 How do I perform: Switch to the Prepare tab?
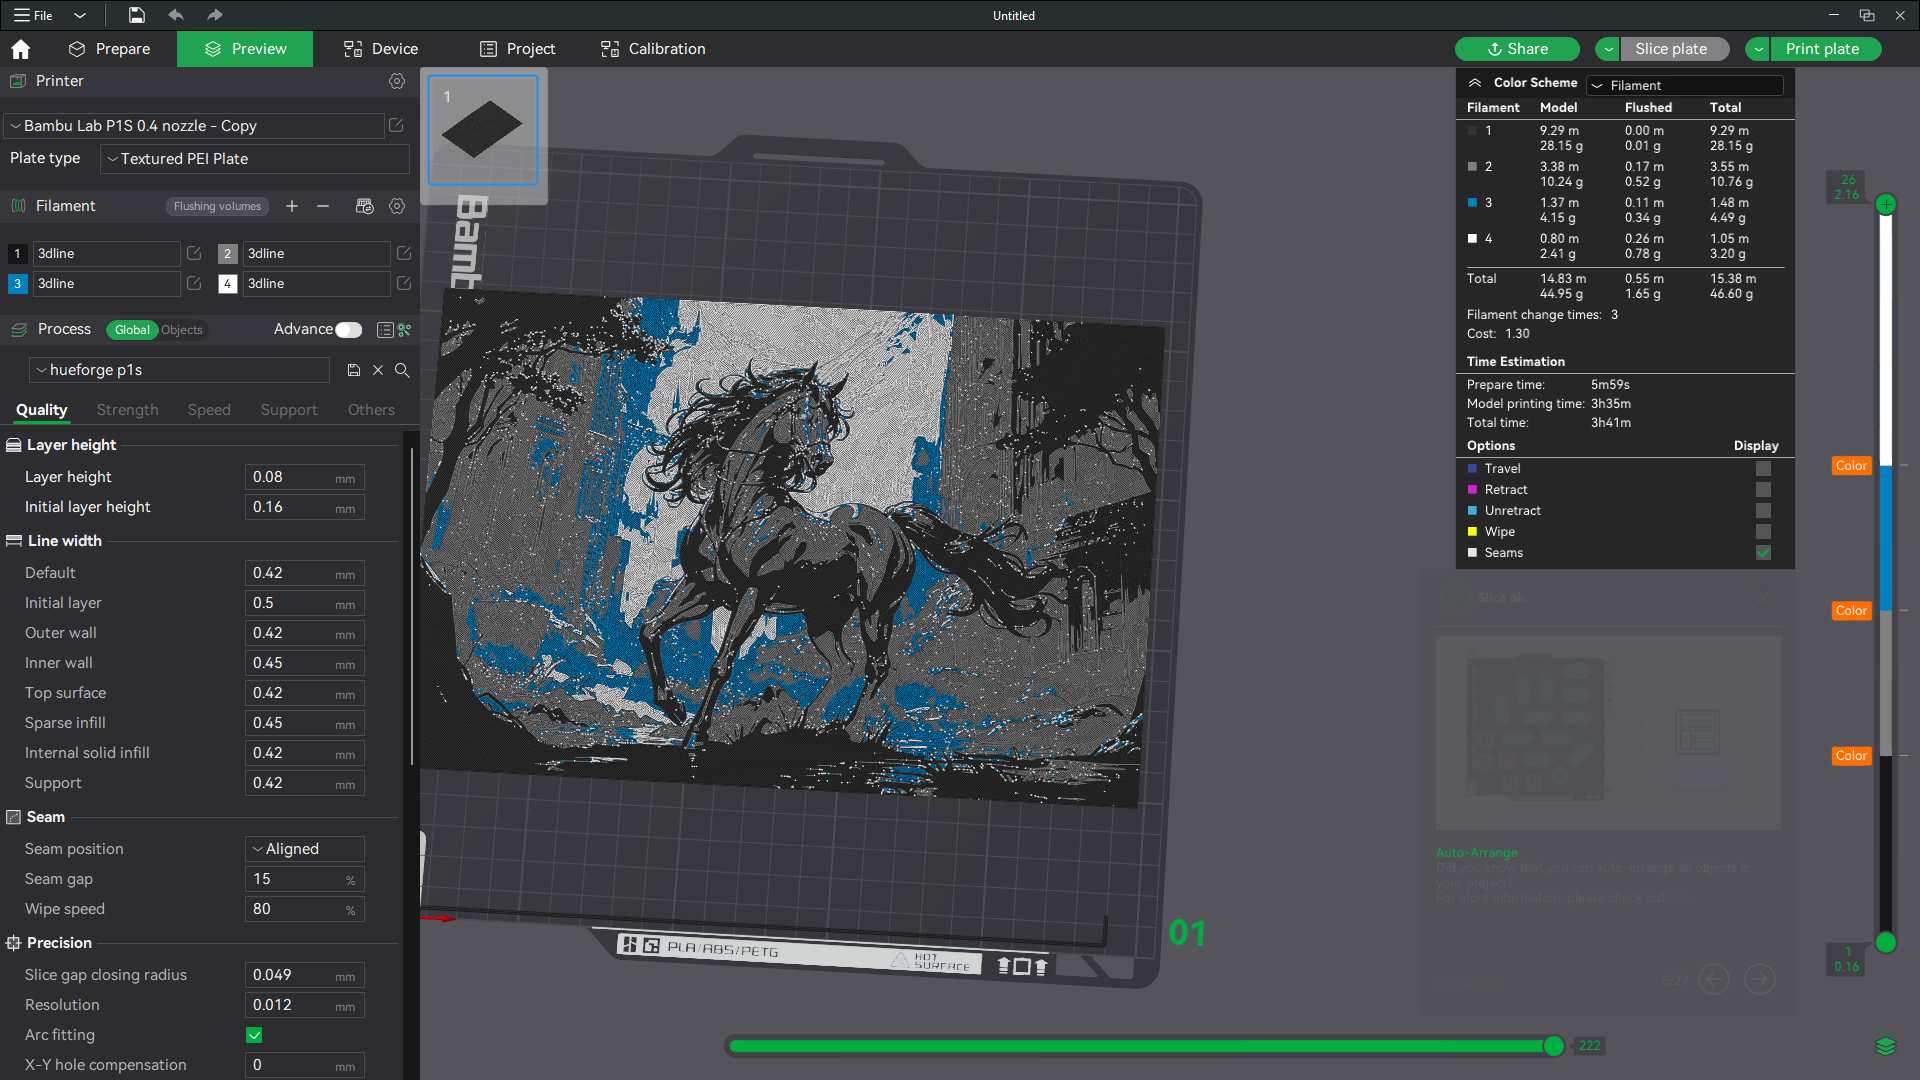(x=110, y=49)
